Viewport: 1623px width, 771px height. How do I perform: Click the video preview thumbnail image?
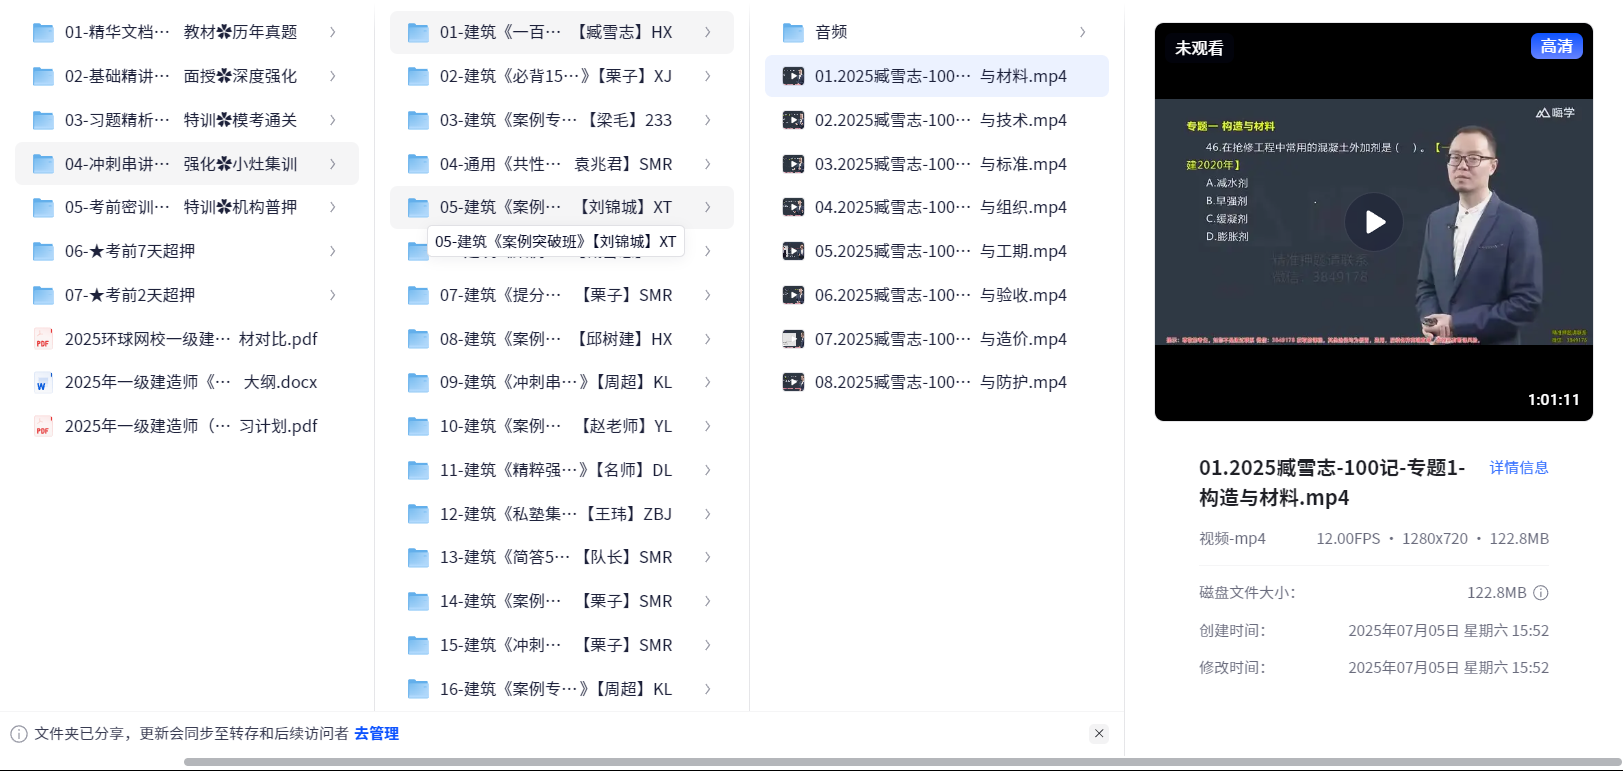click(1373, 222)
